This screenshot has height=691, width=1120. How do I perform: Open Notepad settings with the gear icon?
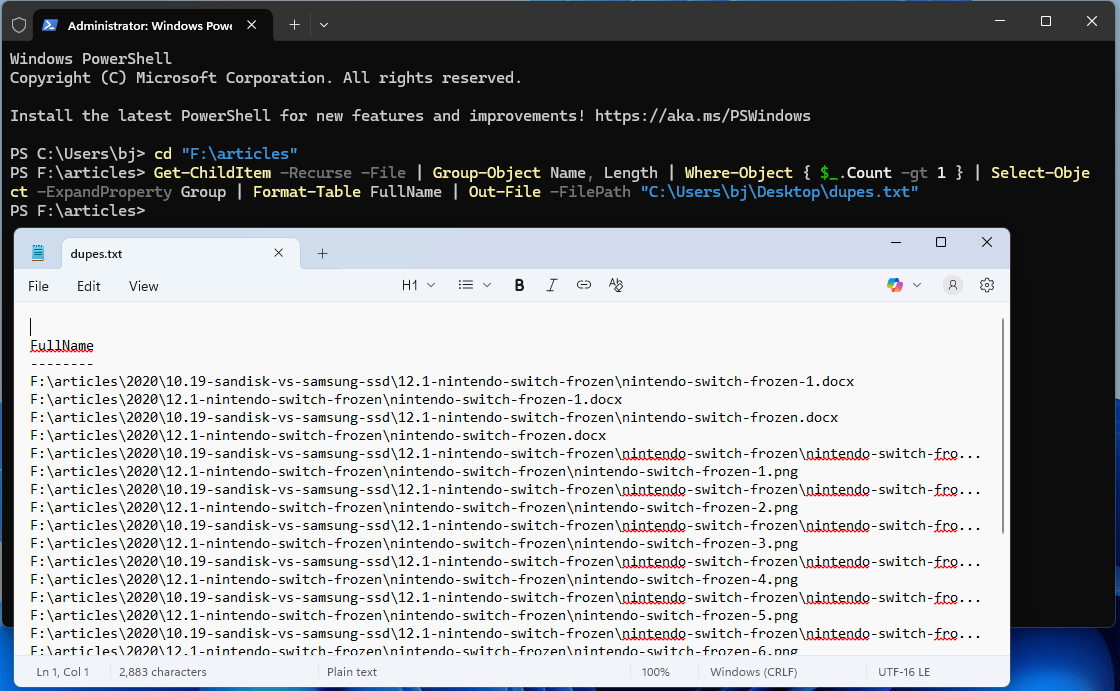tap(987, 285)
